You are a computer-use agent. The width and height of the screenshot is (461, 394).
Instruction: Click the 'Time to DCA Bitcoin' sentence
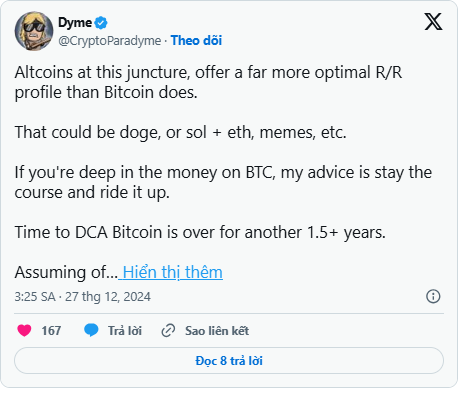tap(200, 232)
